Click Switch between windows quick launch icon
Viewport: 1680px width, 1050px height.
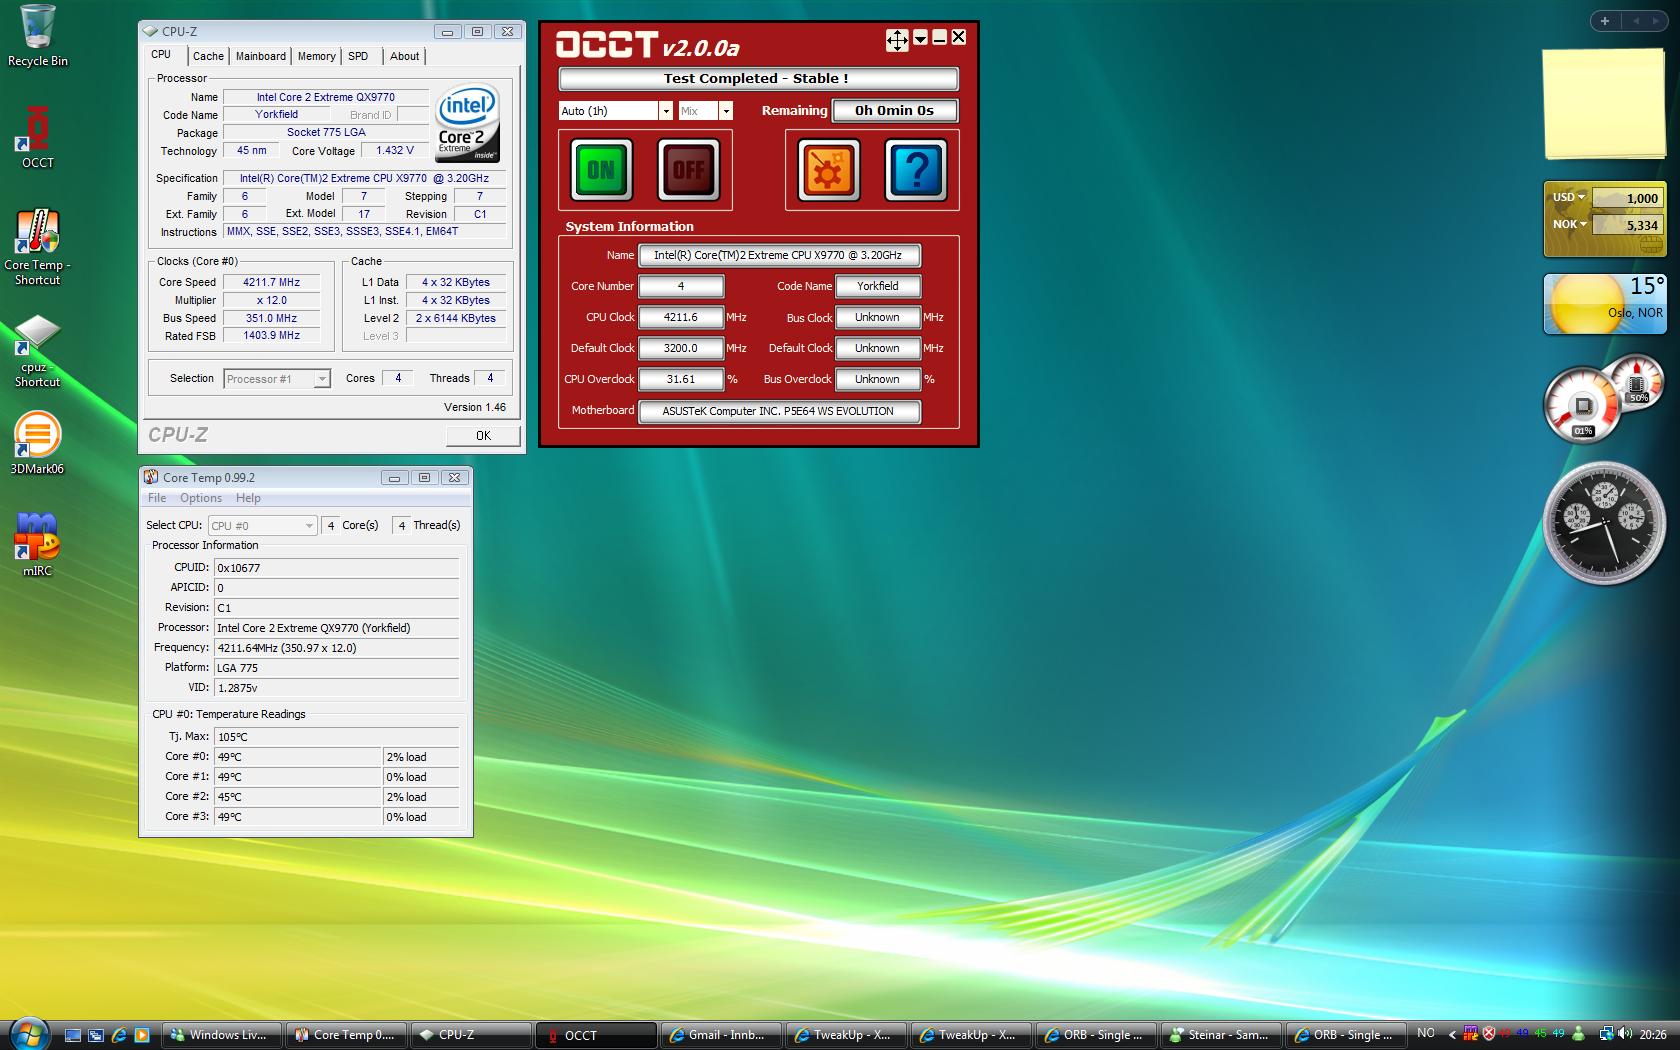96,1035
